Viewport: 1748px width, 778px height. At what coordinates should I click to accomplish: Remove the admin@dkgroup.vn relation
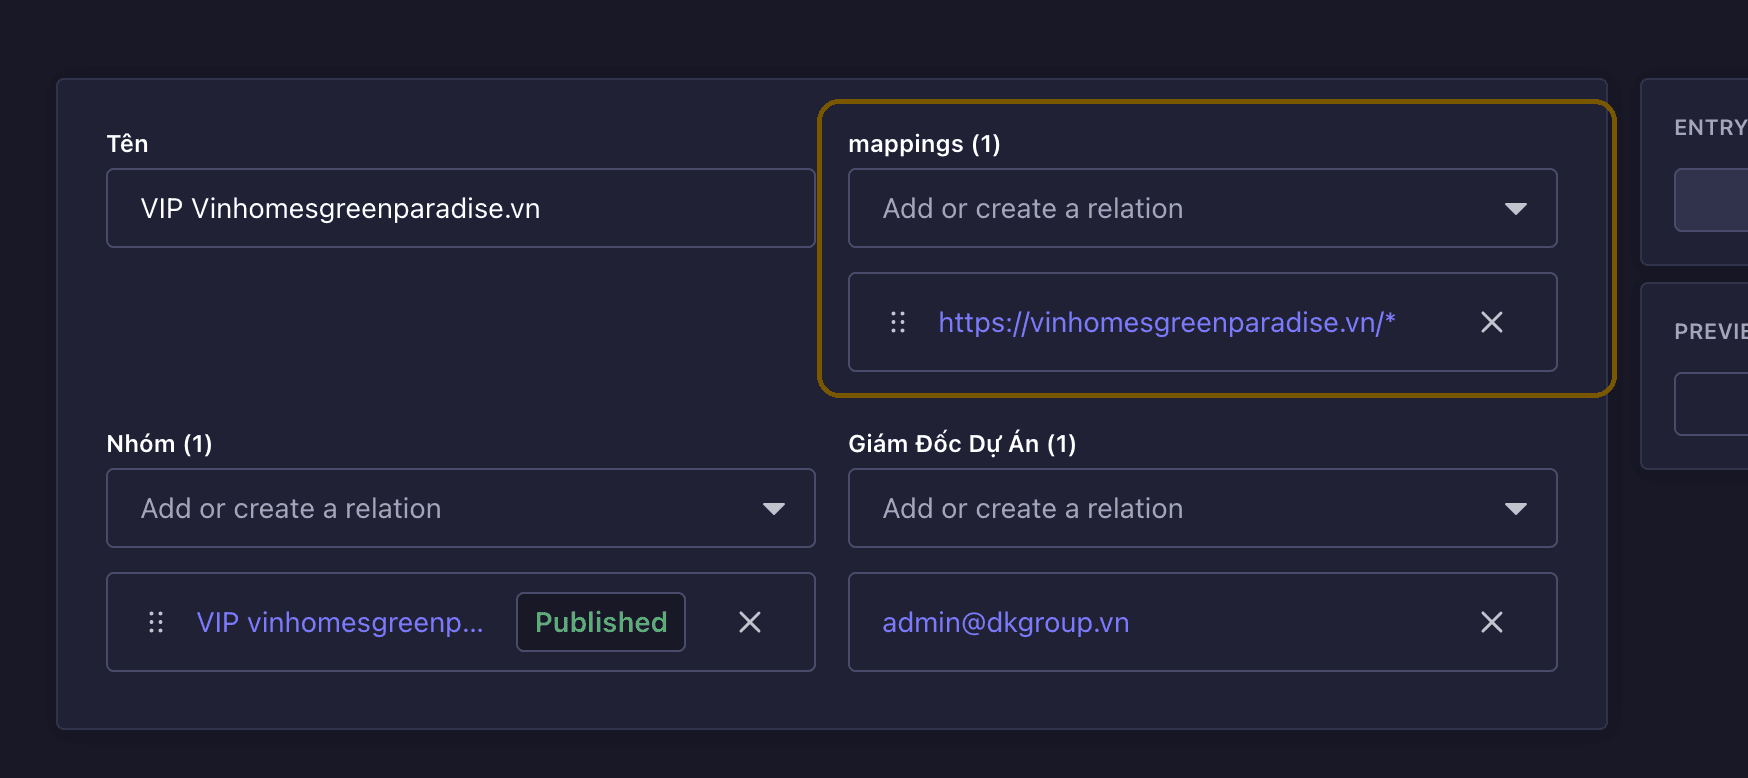[x=1491, y=622]
